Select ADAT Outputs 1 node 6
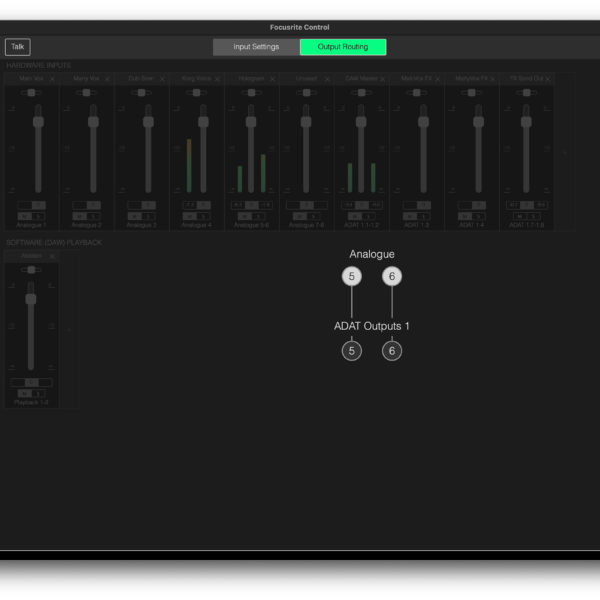This screenshot has width=600, height=600. point(392,351)
